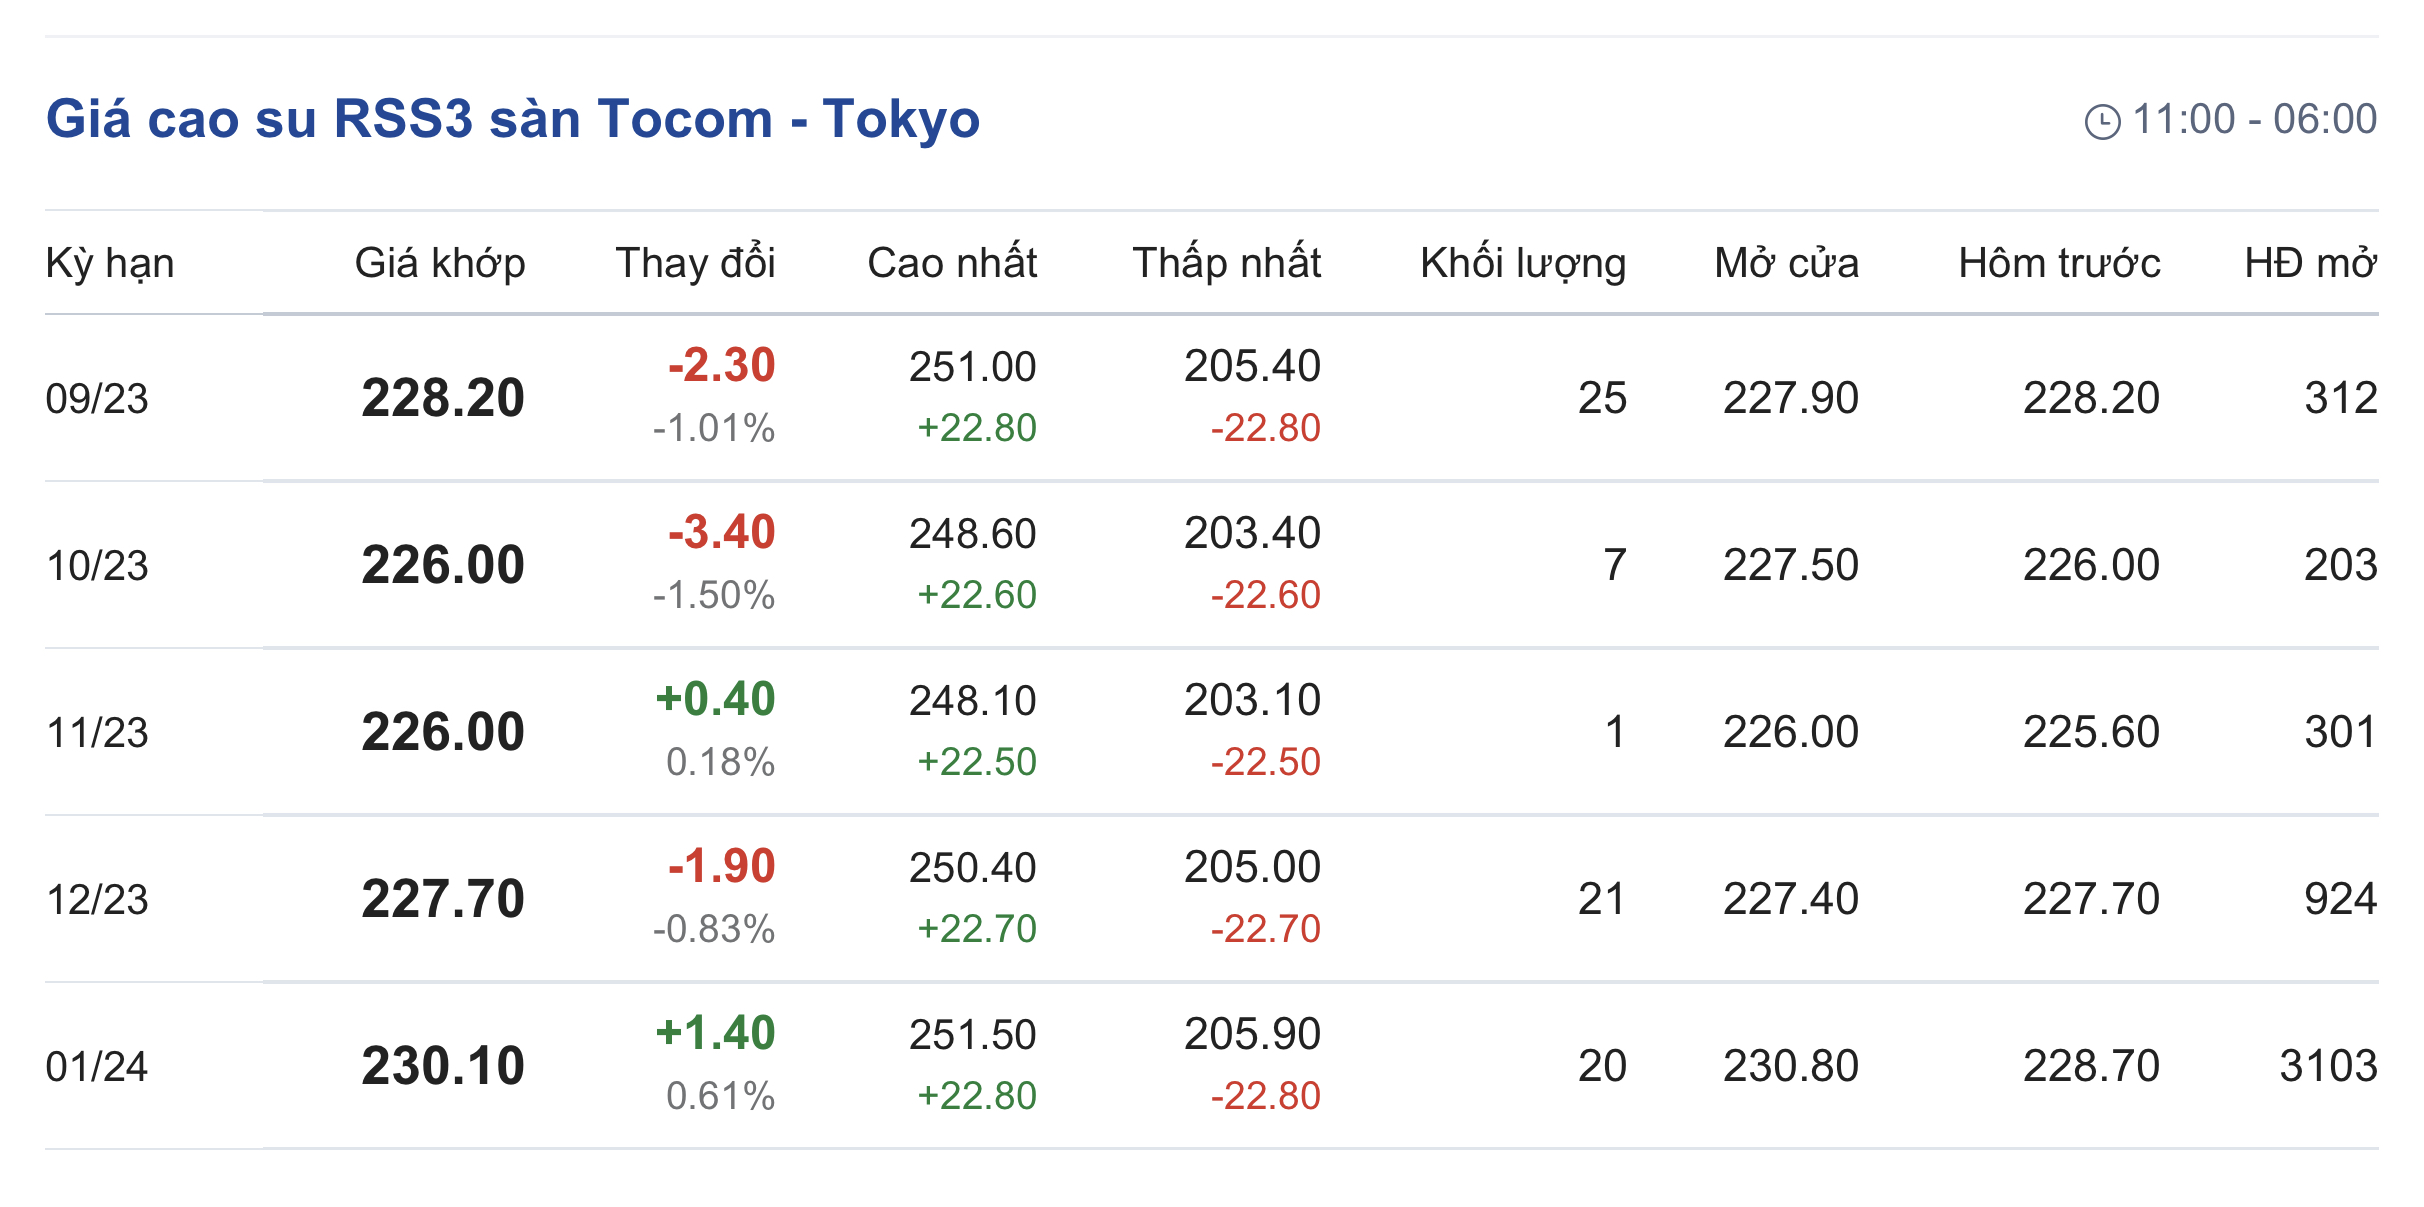Open the 12/23 contract row
This screenshot has height=1207, width=2424.
(97, 900)
